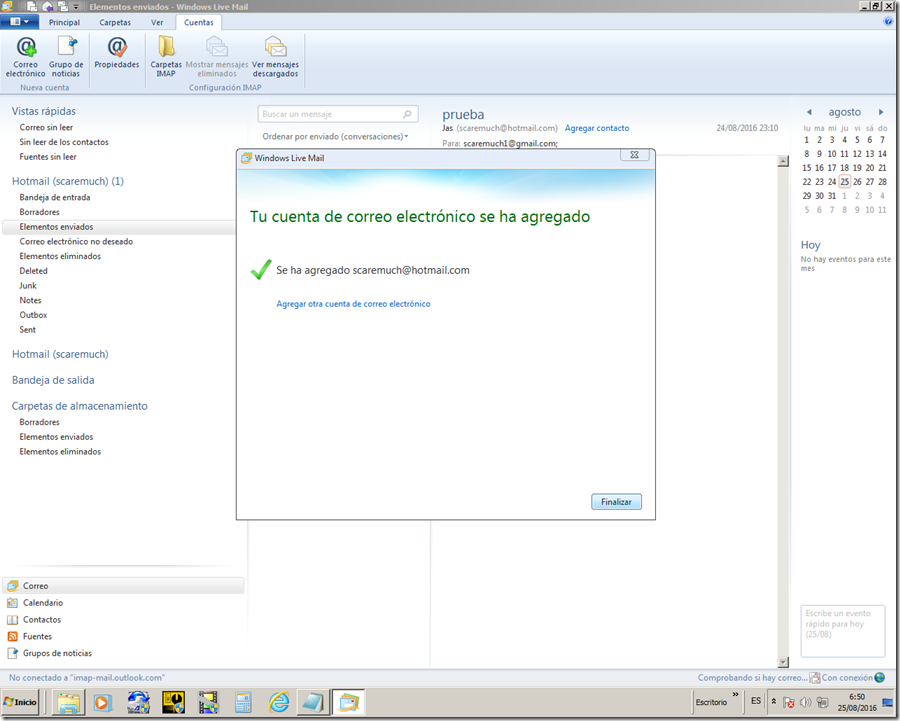Click the sync quick access toolbar icon

63,6
